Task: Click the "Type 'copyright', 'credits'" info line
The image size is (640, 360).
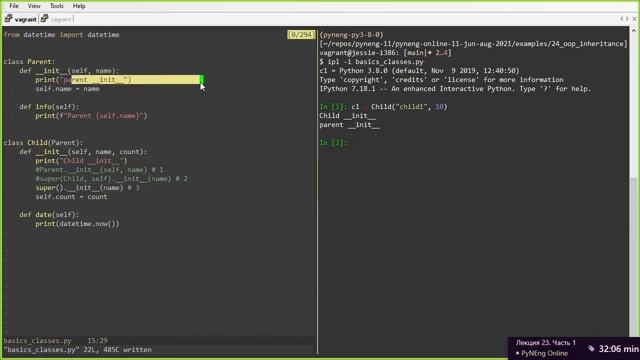Action: coord(441,80)
